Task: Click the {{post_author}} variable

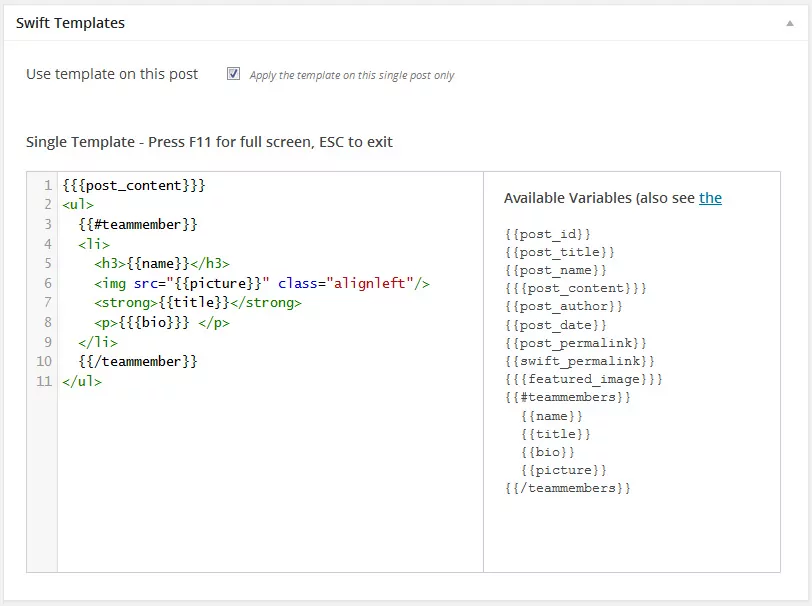Action: click(x=564, y=307)
